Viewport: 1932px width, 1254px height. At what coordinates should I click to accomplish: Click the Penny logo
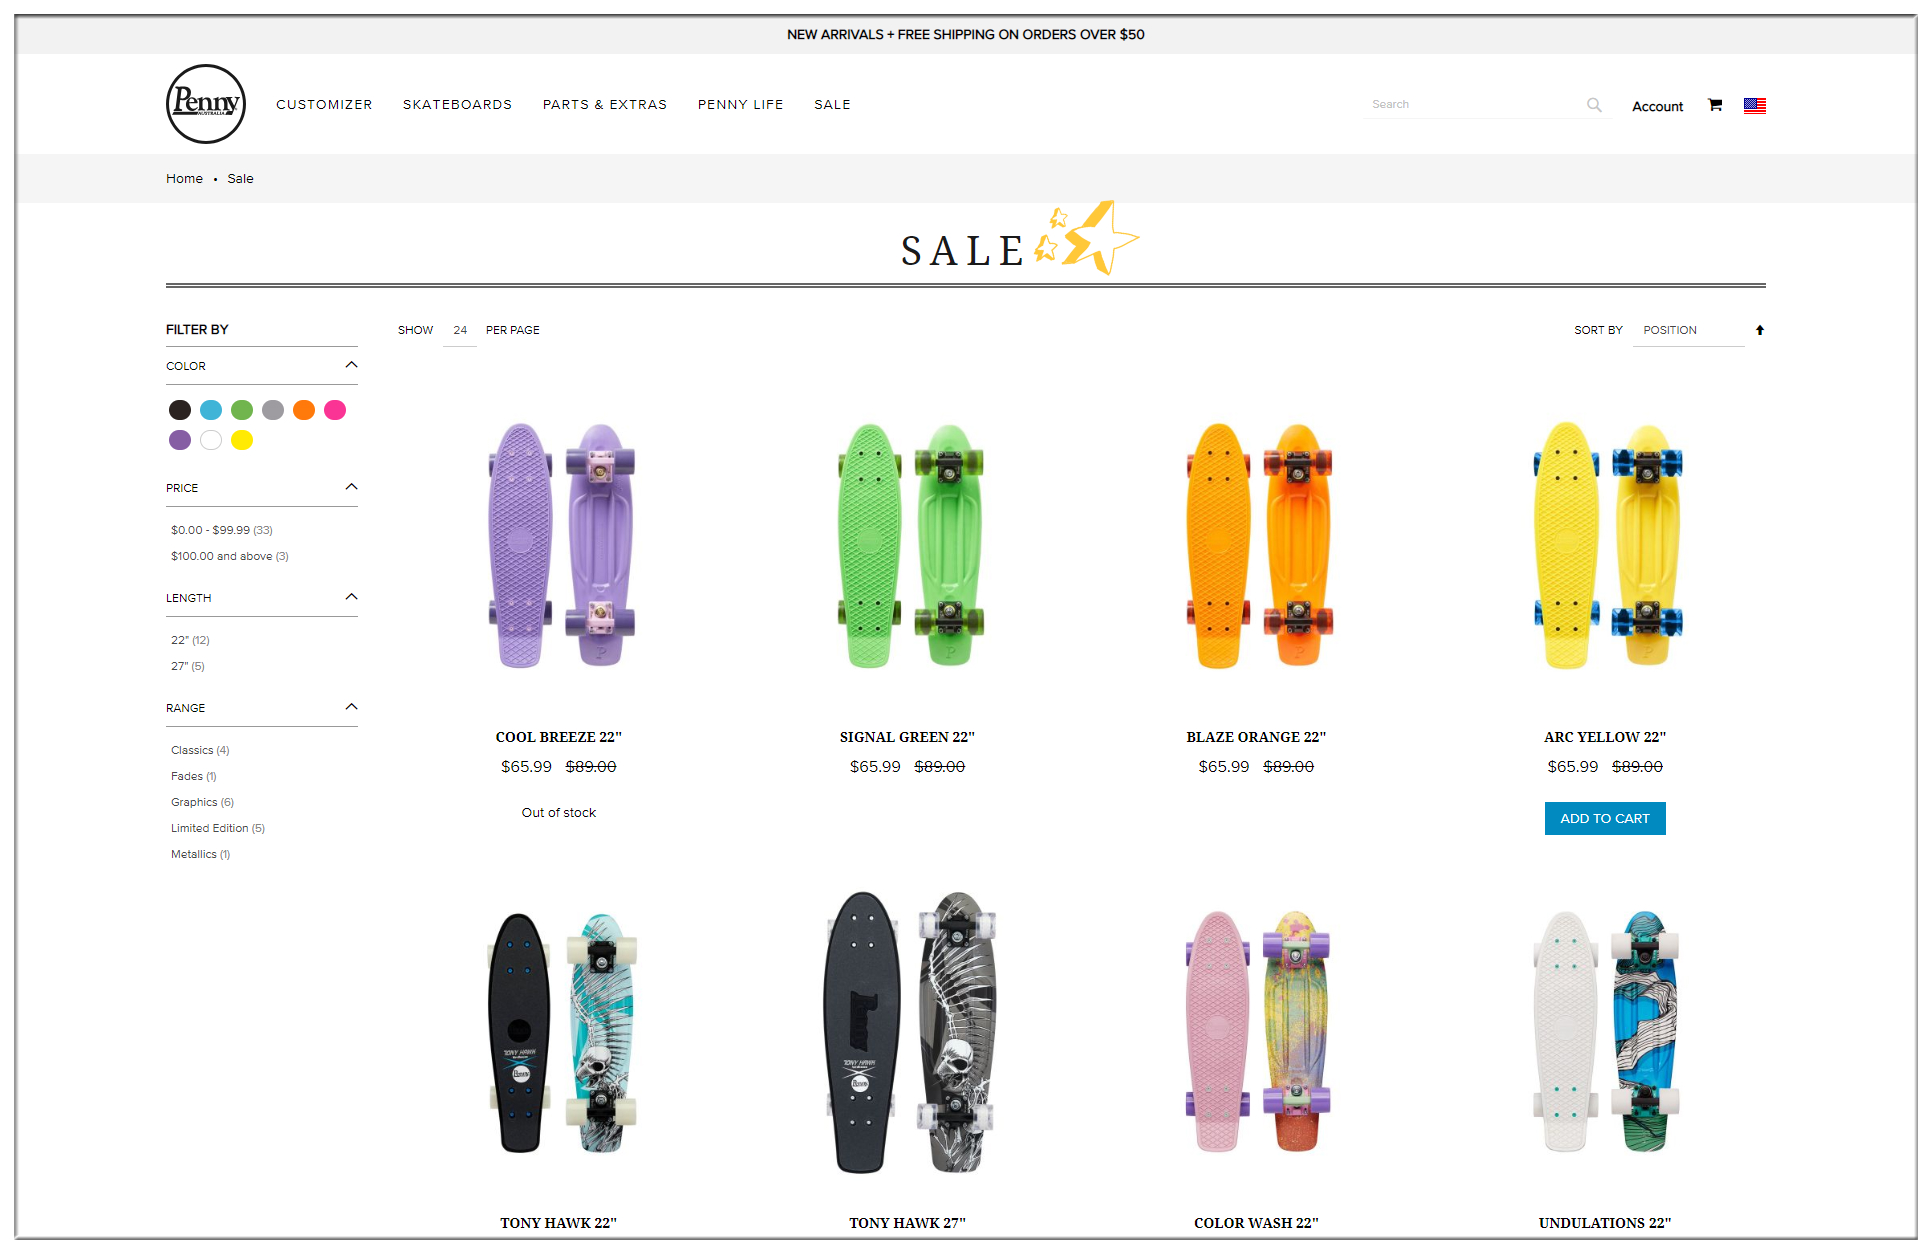click(x=205, y=104)
